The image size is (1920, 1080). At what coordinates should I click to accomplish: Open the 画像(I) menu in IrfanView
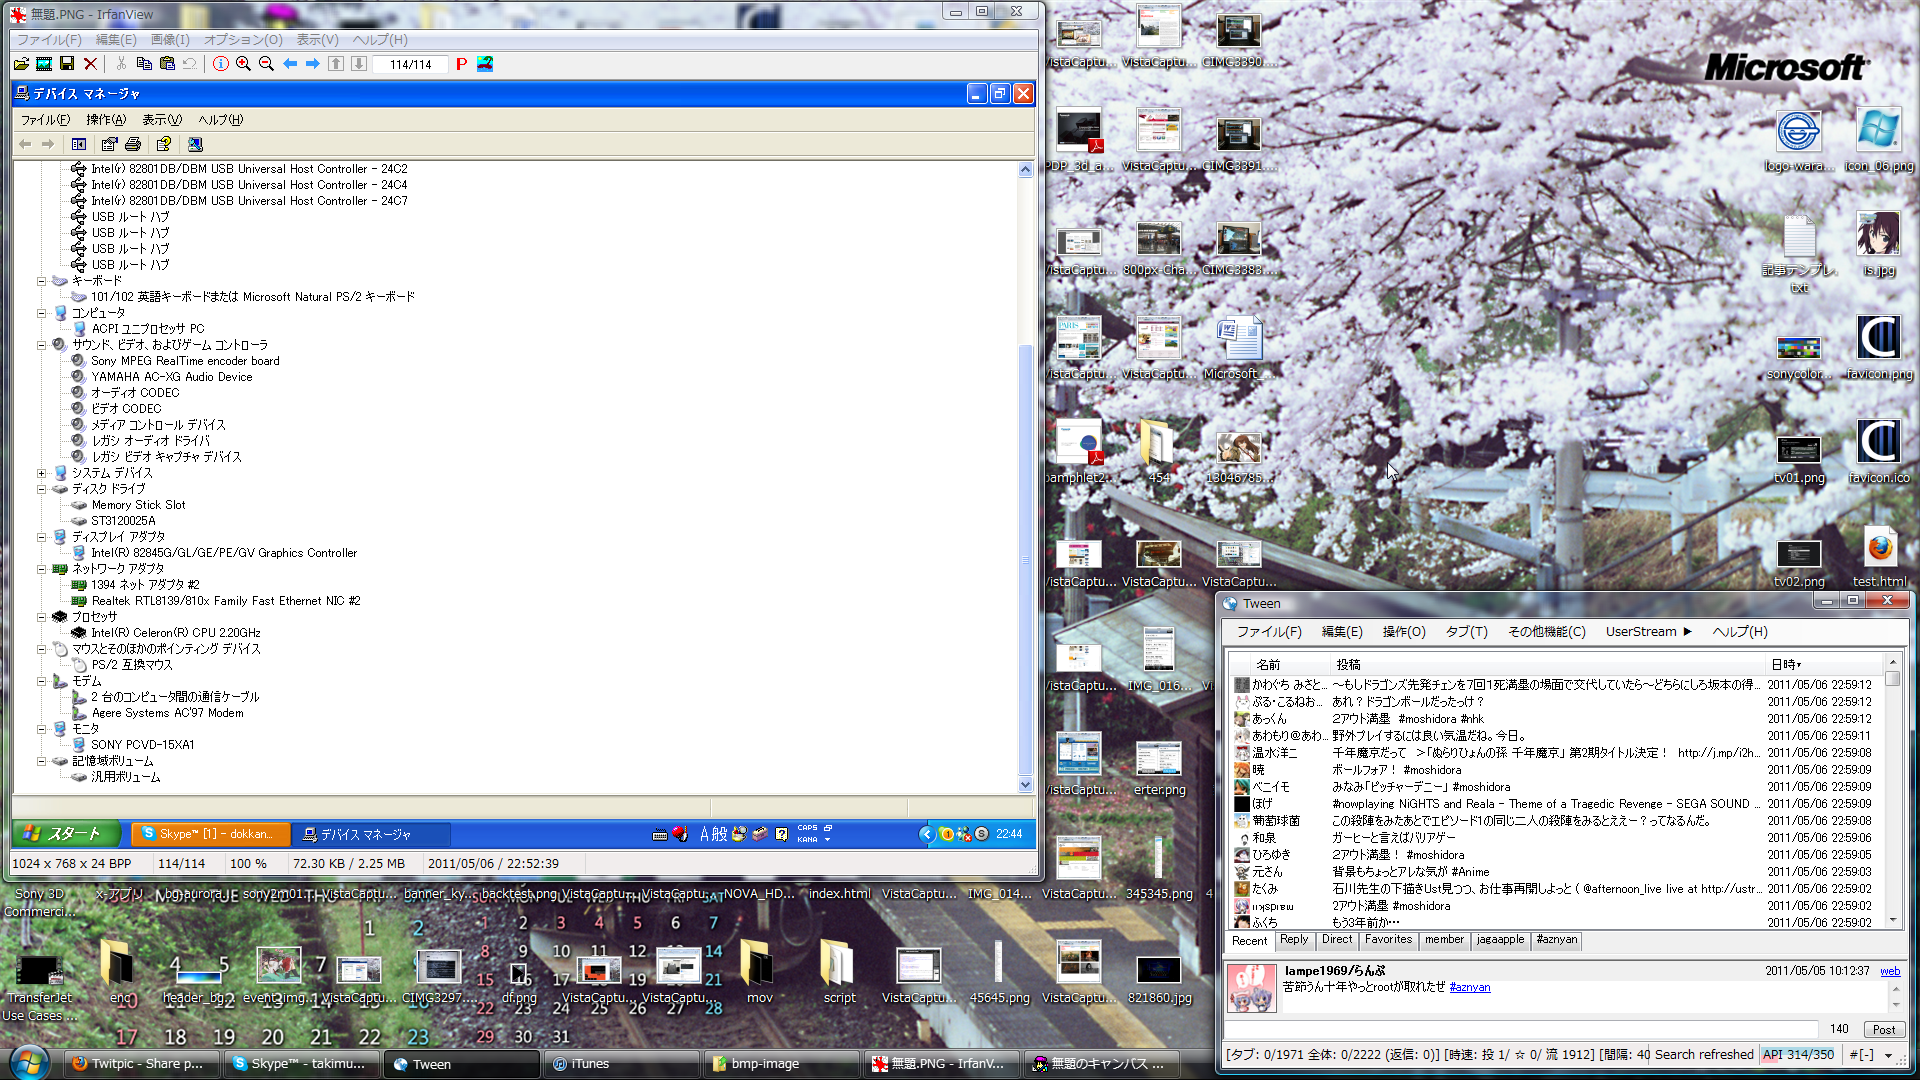click(170, 40)
